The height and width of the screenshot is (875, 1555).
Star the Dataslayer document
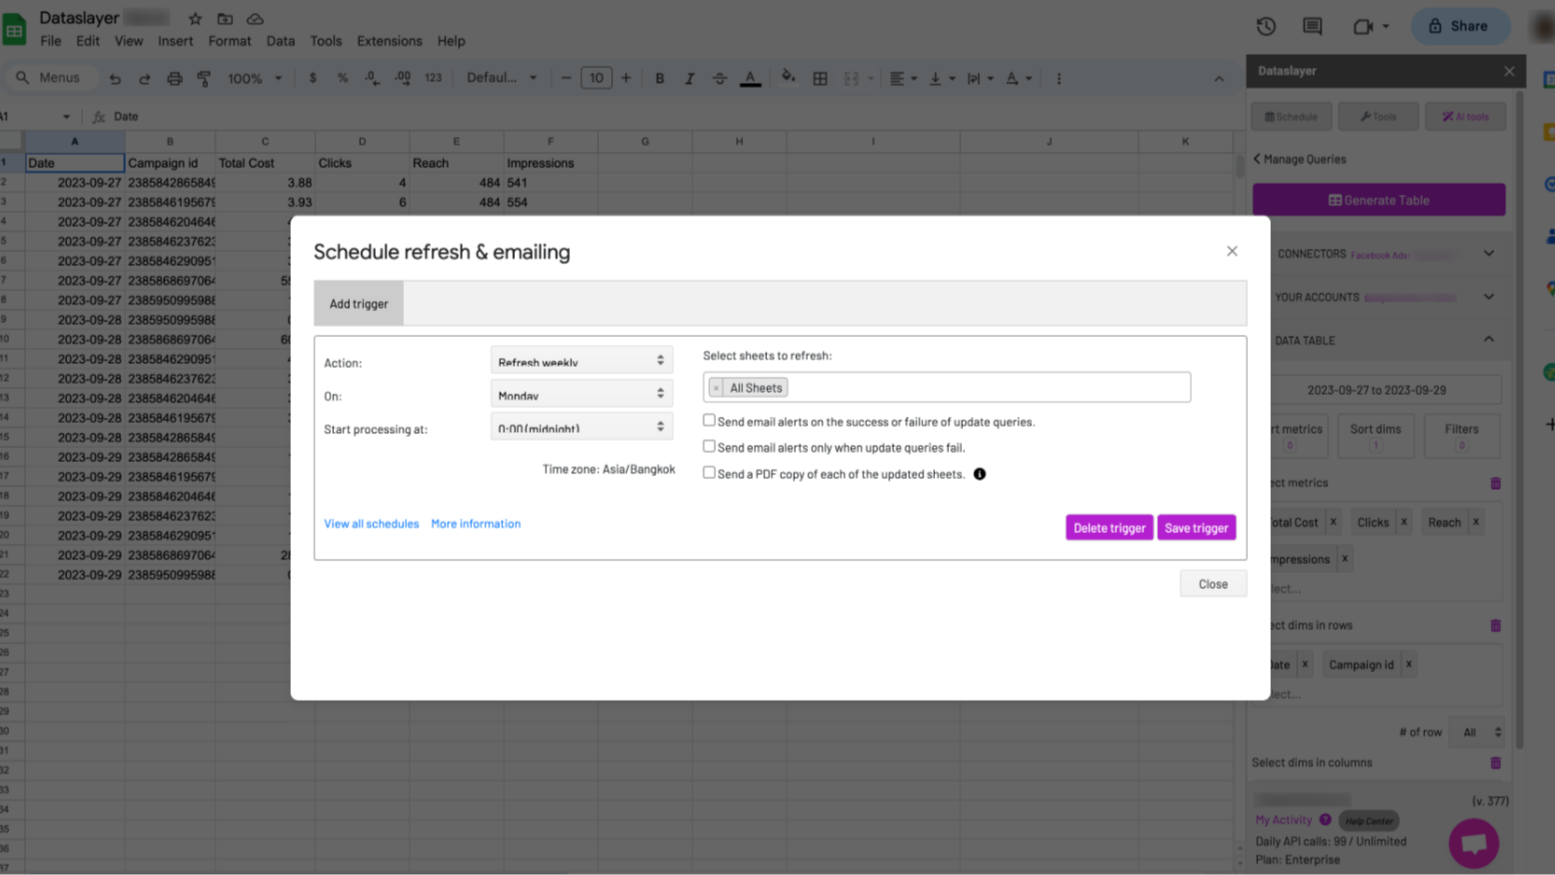pos(195,19)
